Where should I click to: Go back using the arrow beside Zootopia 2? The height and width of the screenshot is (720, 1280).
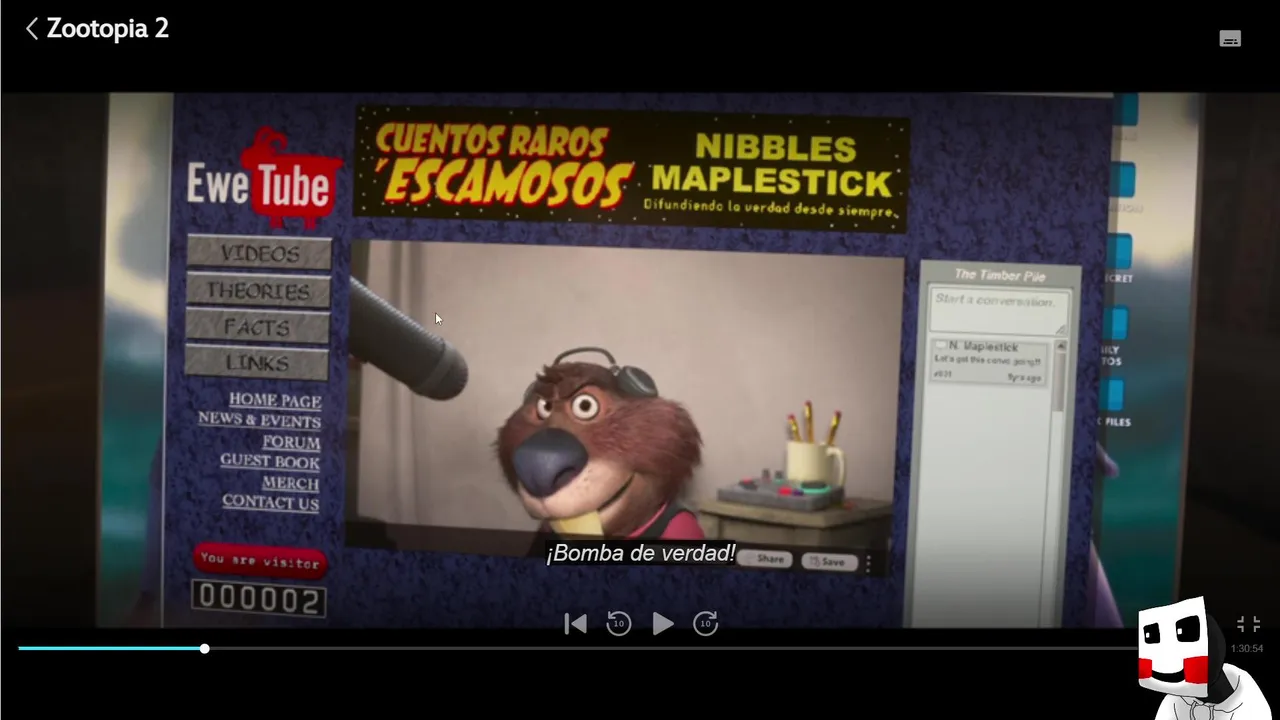(32, 29)
